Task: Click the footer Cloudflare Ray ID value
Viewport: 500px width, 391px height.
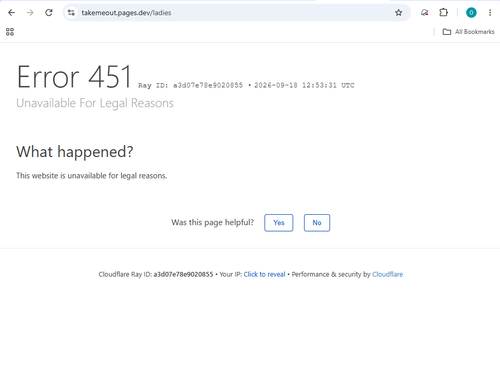Action: pyautogui.click(x=183, y=274)
